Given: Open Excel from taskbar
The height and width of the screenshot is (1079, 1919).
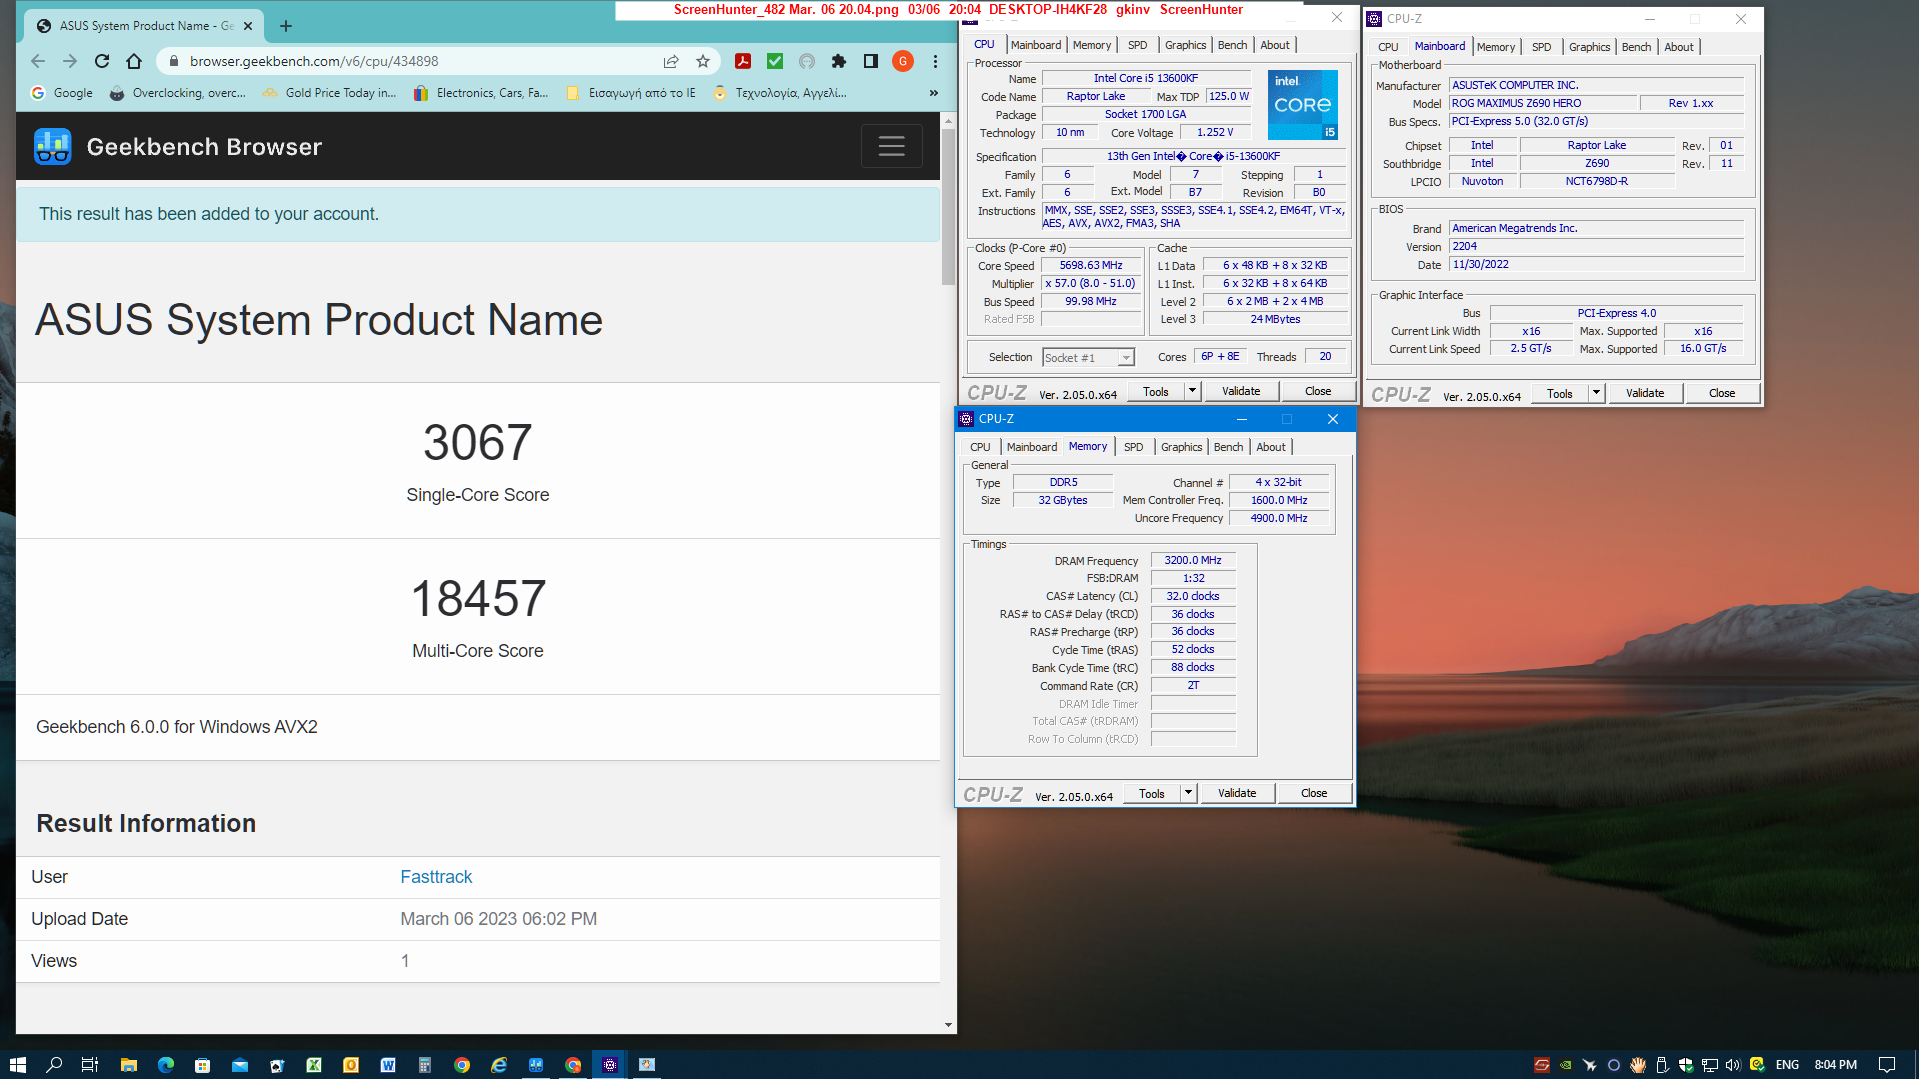Looking at the screenshot, I should click(314, 1065).
